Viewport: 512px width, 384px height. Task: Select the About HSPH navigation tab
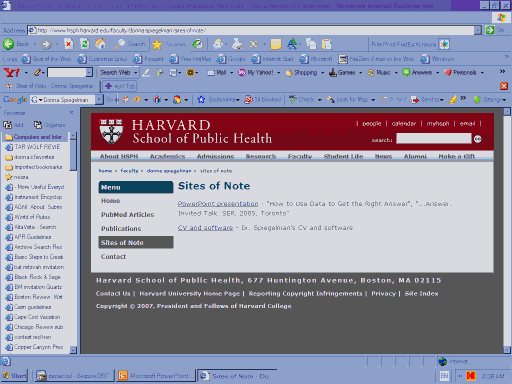(x=119, y=156)
